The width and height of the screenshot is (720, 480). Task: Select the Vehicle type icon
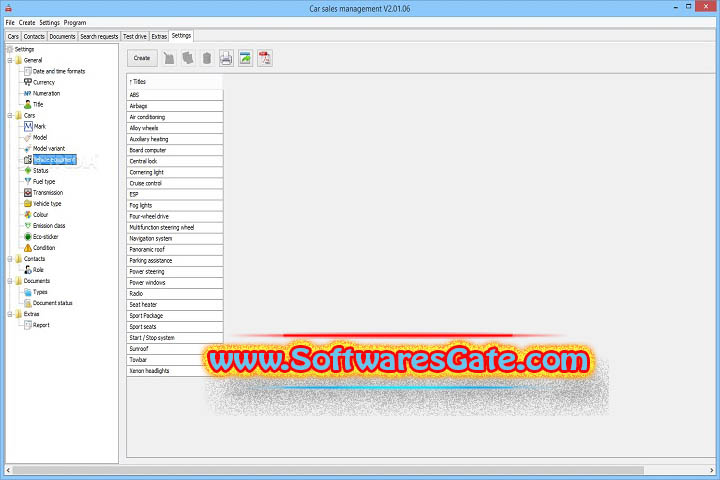click(28, 203)
